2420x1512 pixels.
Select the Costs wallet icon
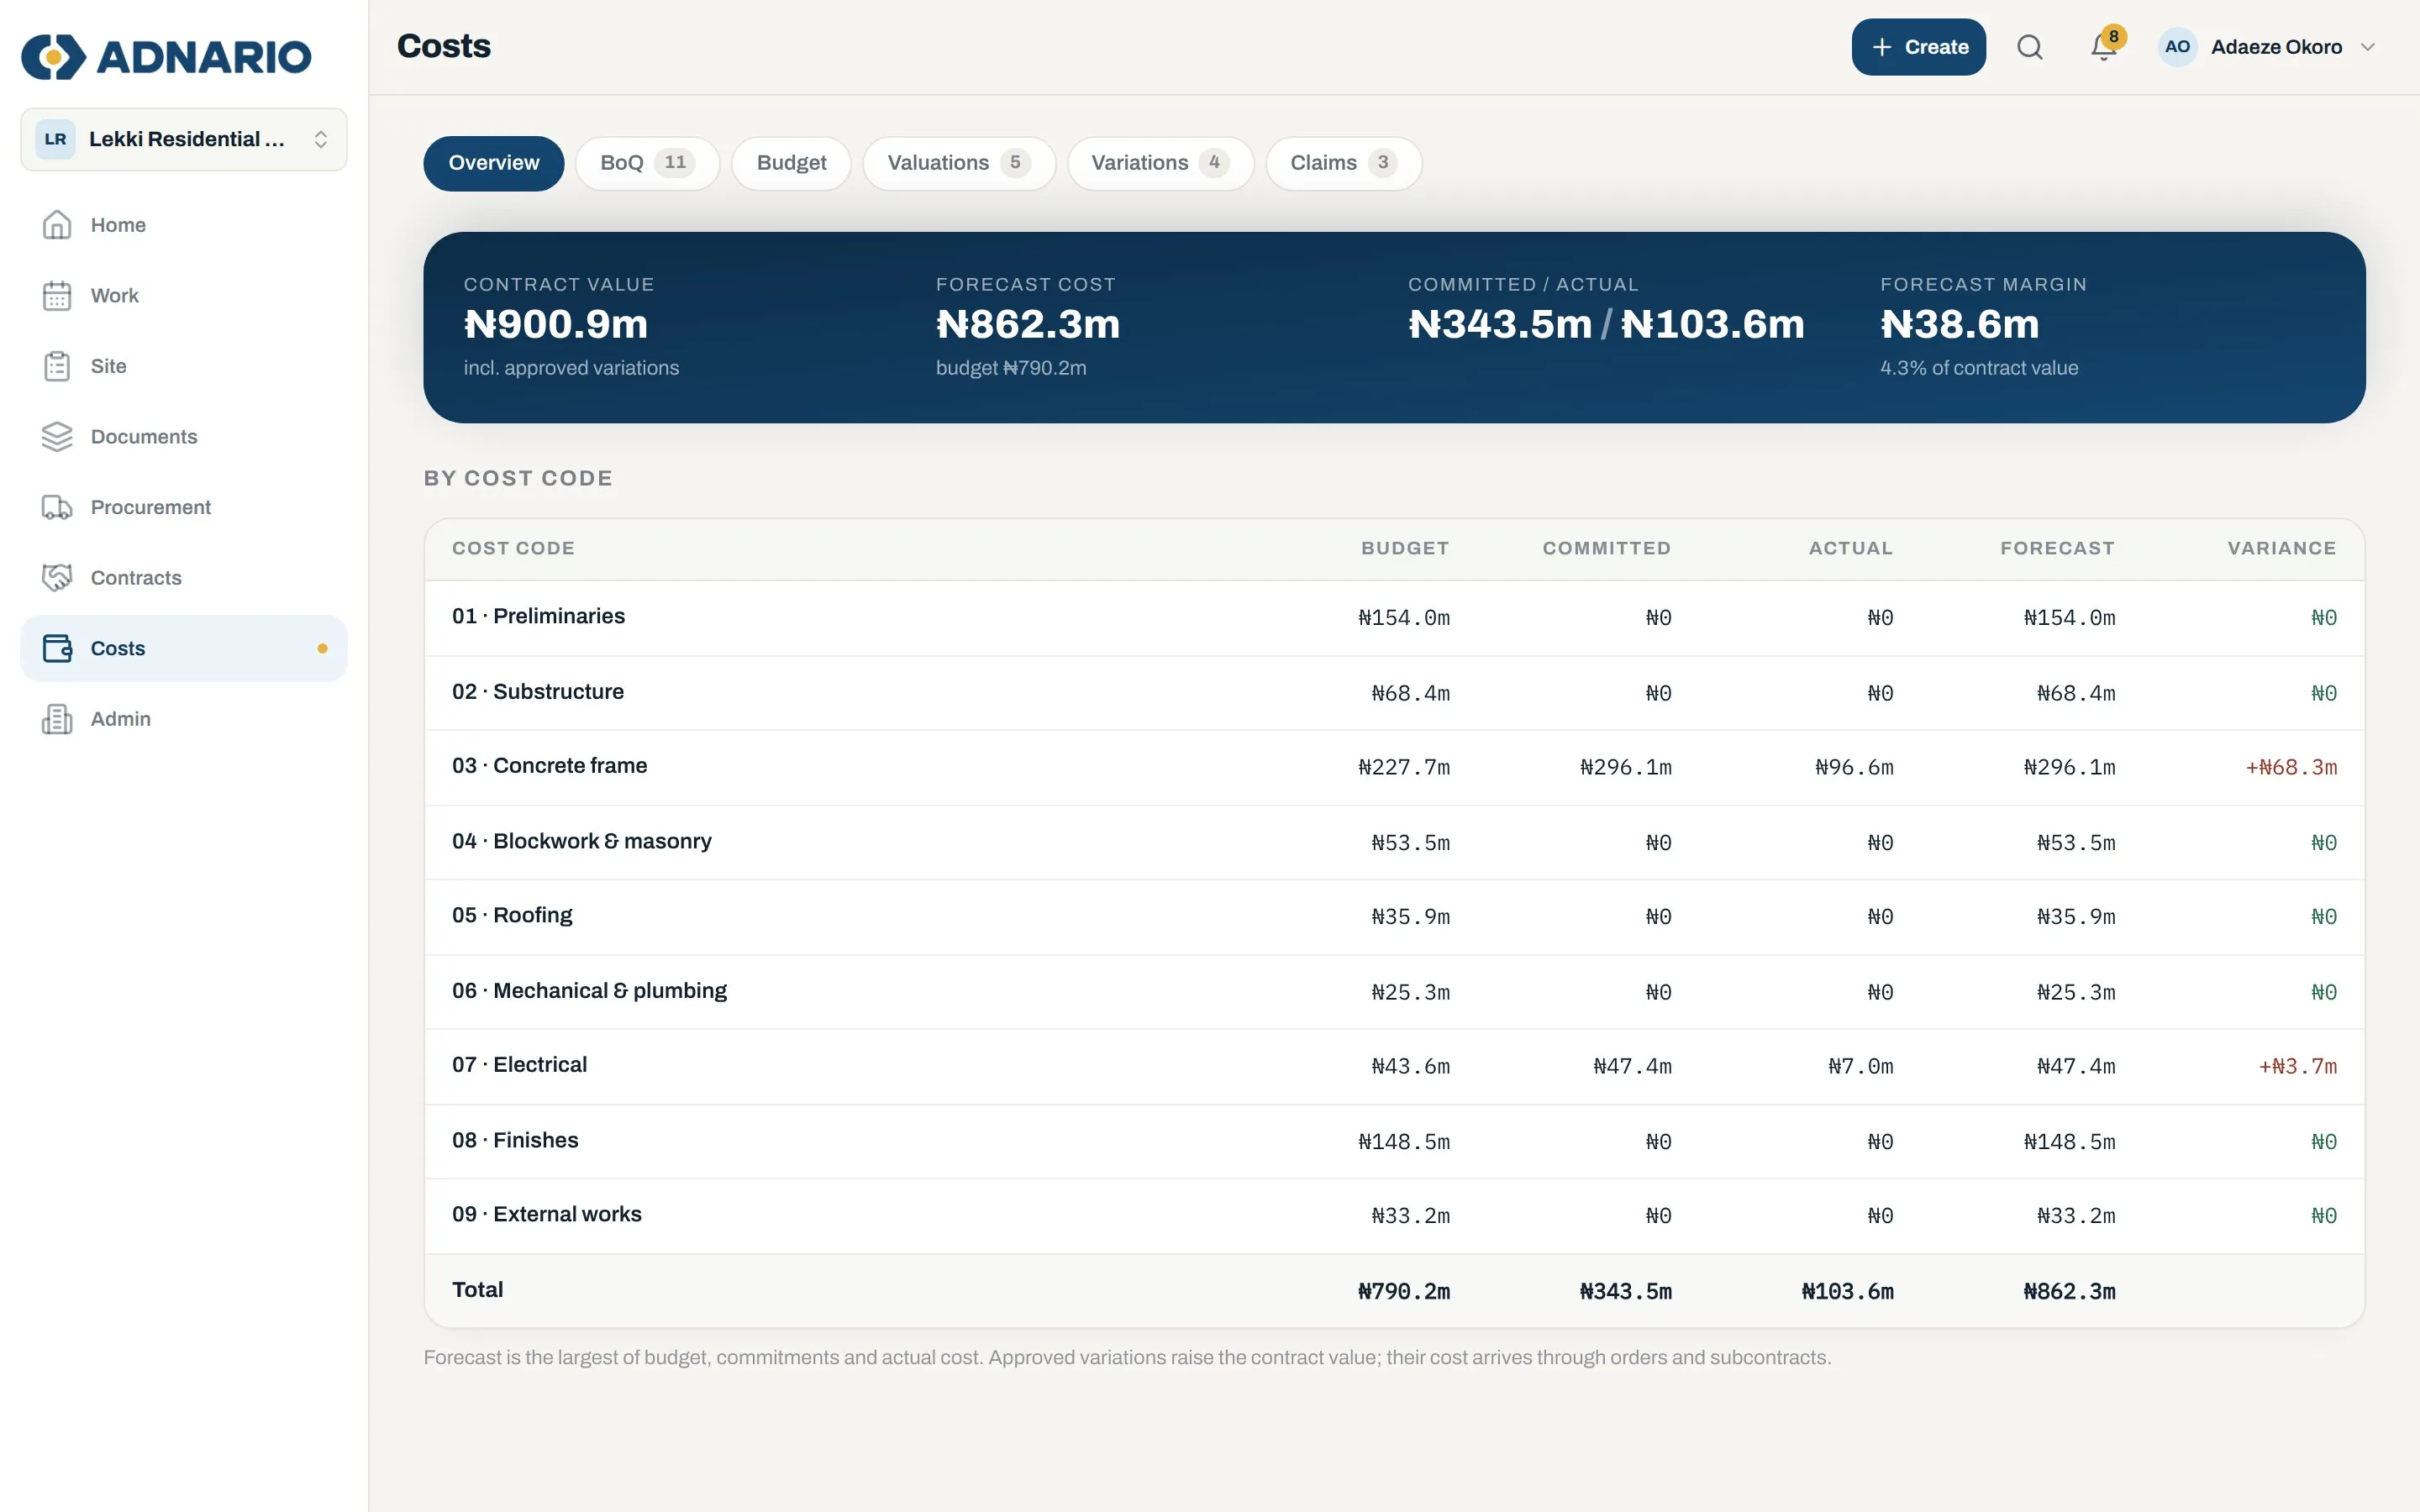[57, 648]
